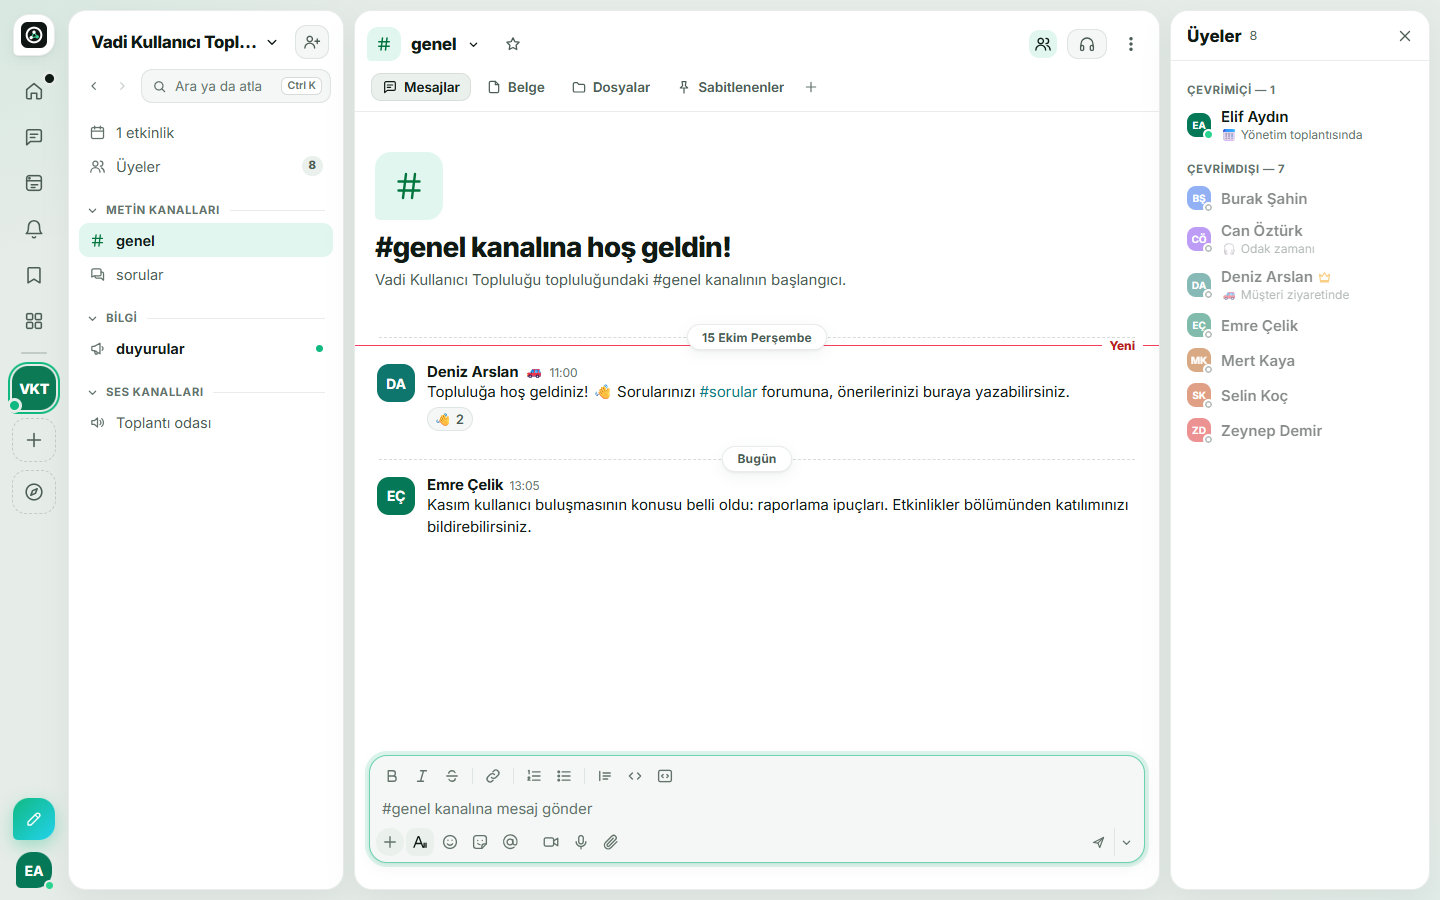Toggle the text formatting toolbar
The width and height of the screenshot is (1440, 900).
pos(420,842)
